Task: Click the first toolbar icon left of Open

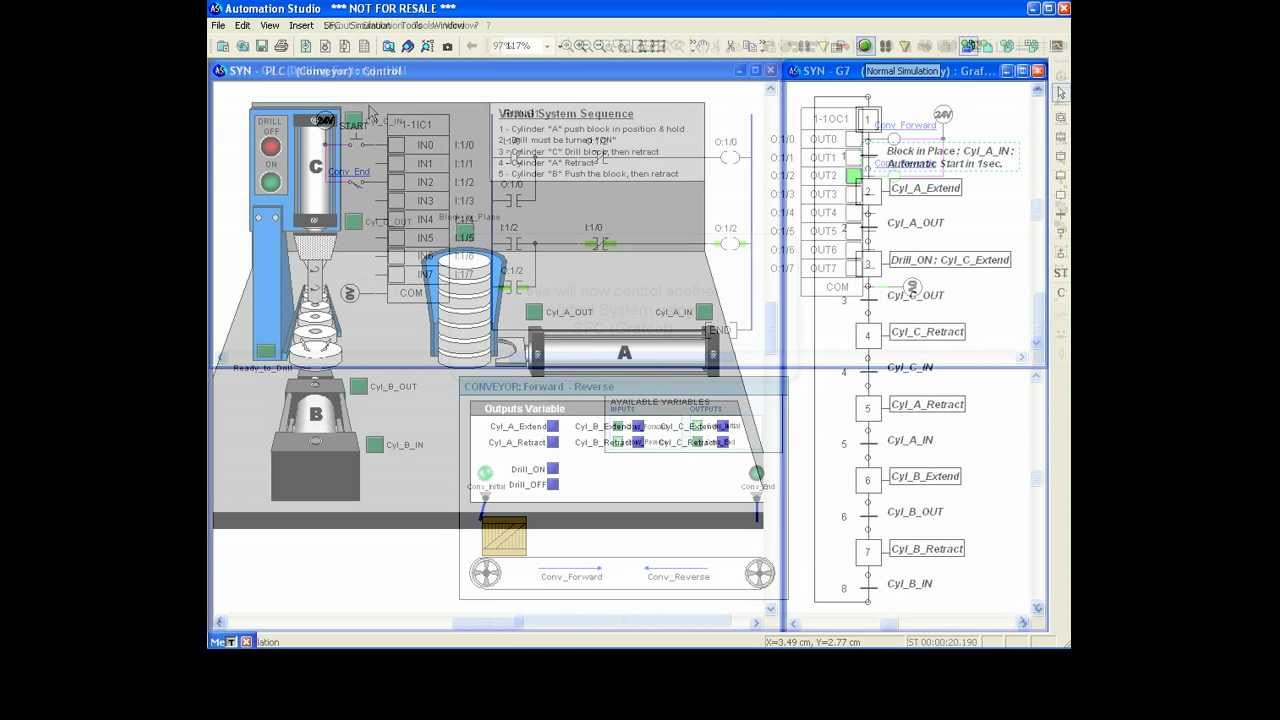Action: pos(223,46)
